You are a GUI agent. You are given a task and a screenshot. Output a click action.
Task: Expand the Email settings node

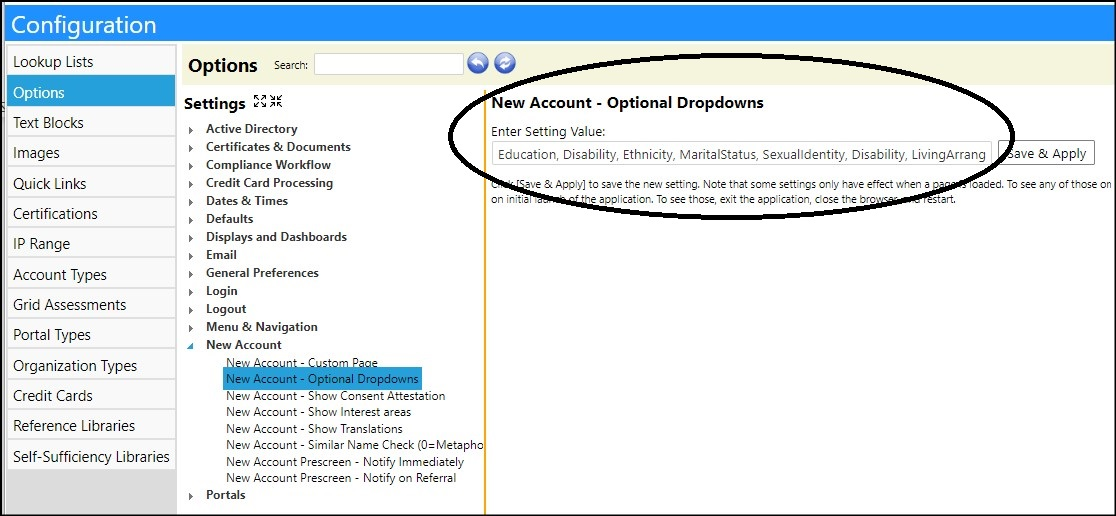pyautogui.click(x=191, y=256)
